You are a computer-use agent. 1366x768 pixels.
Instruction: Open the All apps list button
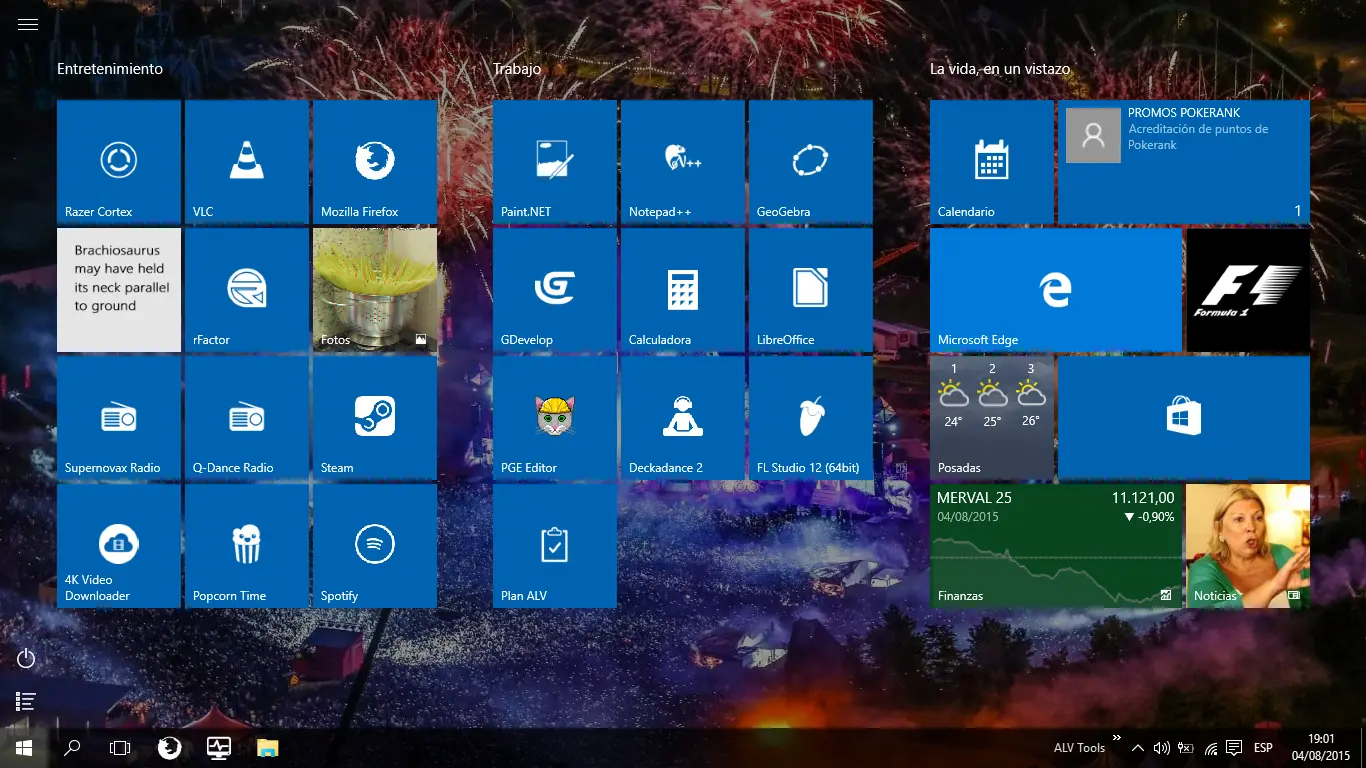coord(27,702)
